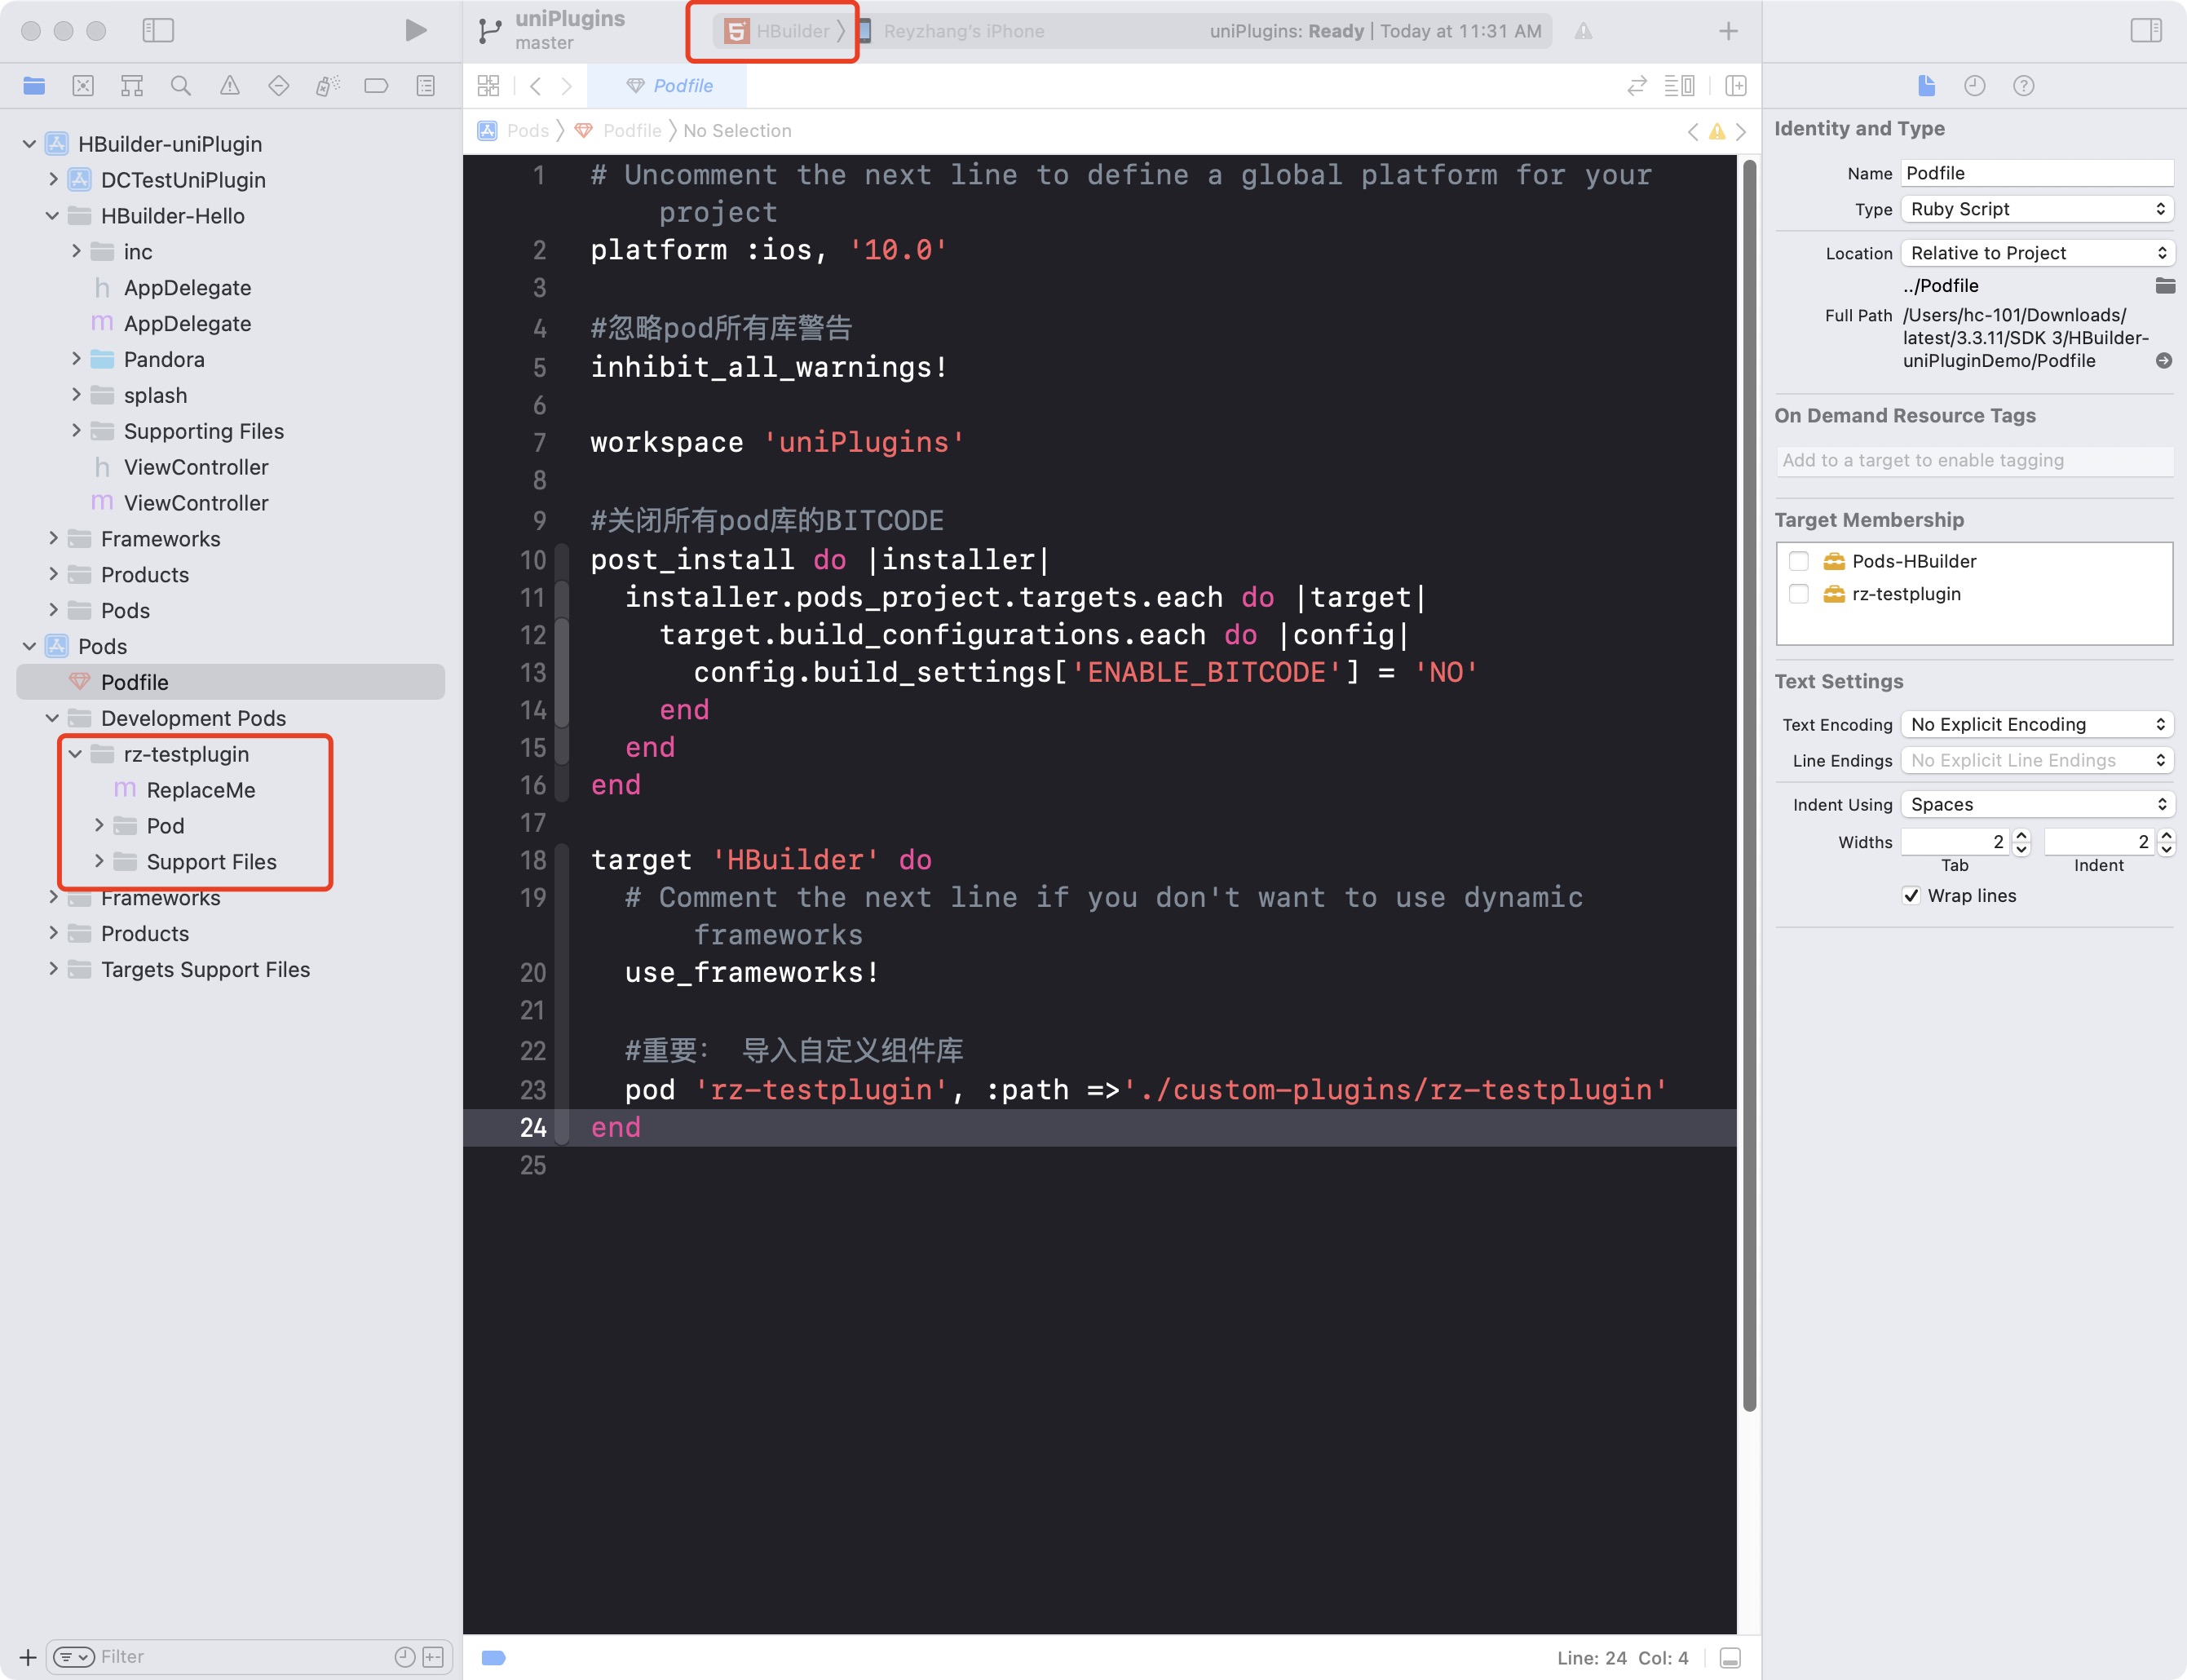This screenshot has width=2187, height=1680.
Task: Open the Project navigator folder icon
Action: click(34, 86)
